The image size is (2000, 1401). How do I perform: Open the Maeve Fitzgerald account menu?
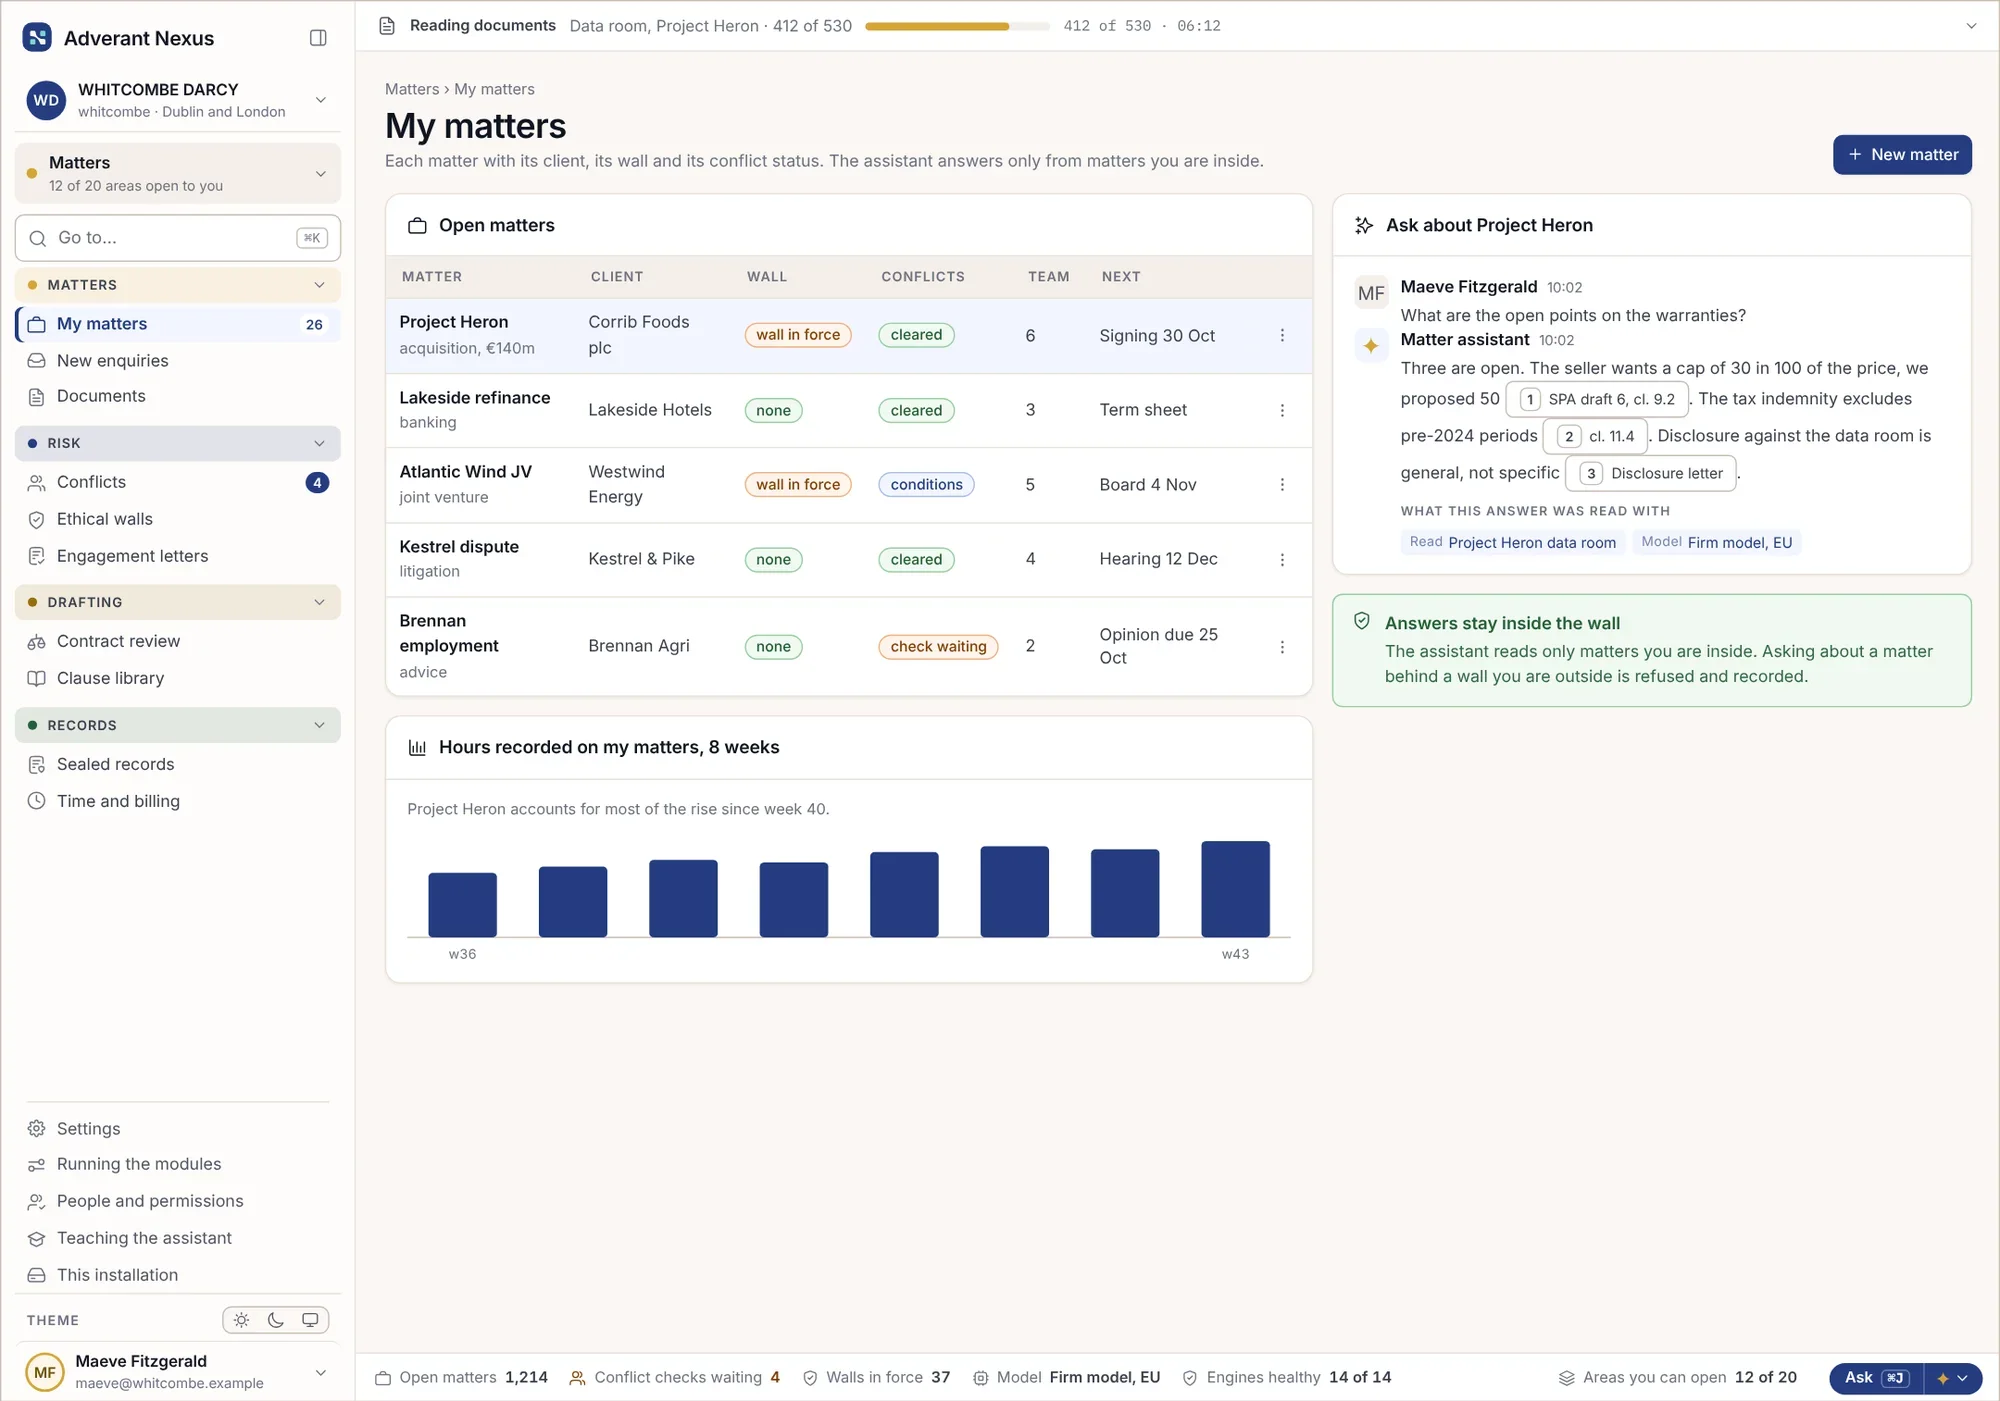(x=178, y=1371)
